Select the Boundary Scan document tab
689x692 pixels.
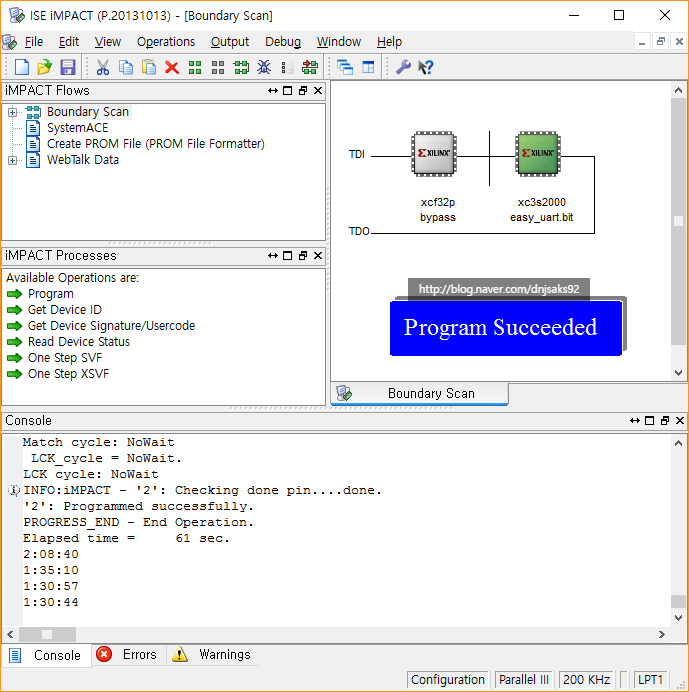[420, 393]
